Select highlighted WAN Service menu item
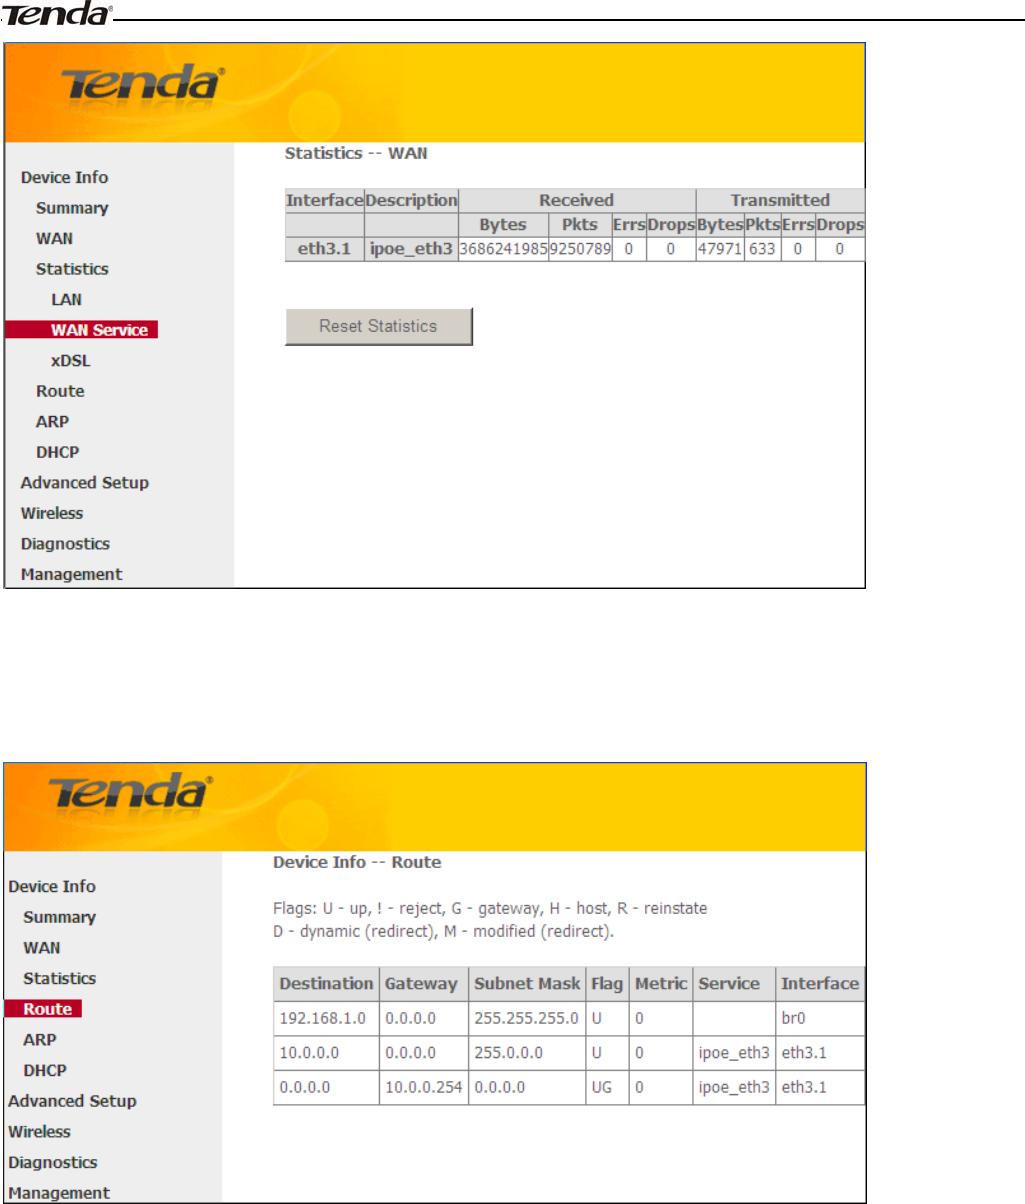Viewport: 1025px width, 1204px height. click(82, 330)
